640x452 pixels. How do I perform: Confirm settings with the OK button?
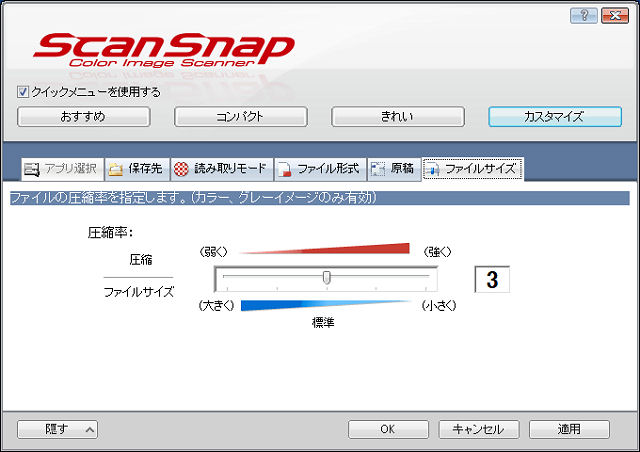point(388,430)
